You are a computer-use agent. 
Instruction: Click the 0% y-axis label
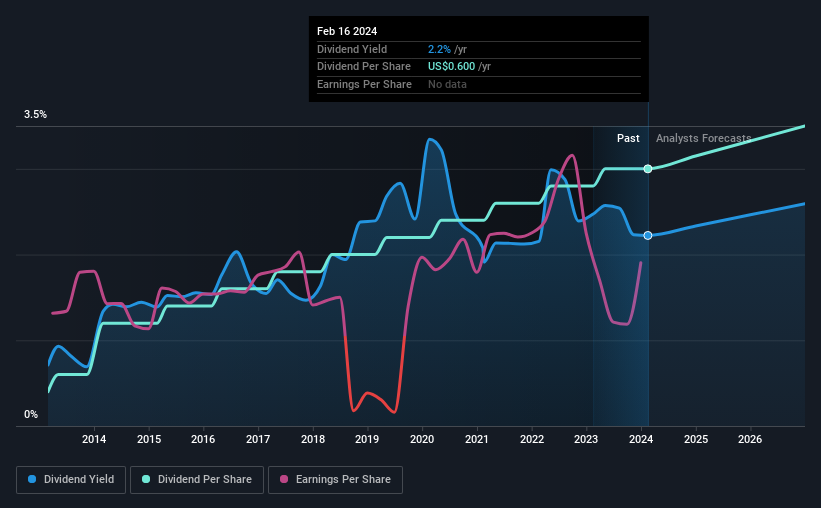(x=31, y=414)
